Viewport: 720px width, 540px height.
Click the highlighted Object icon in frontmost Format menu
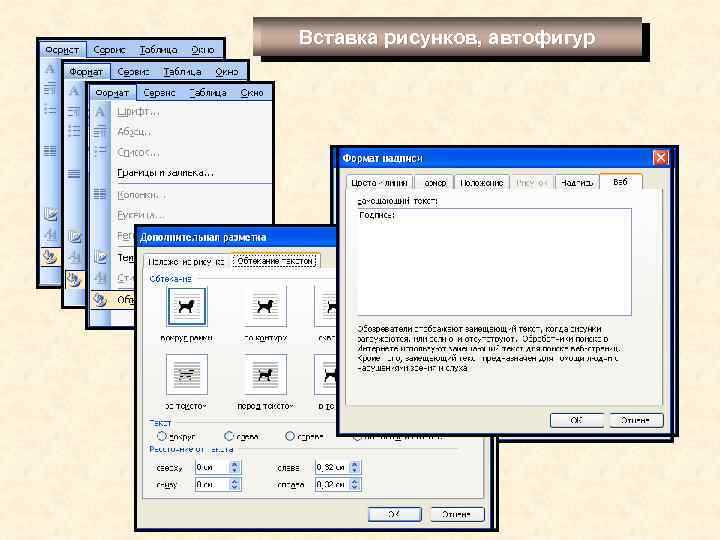[100, 300]
